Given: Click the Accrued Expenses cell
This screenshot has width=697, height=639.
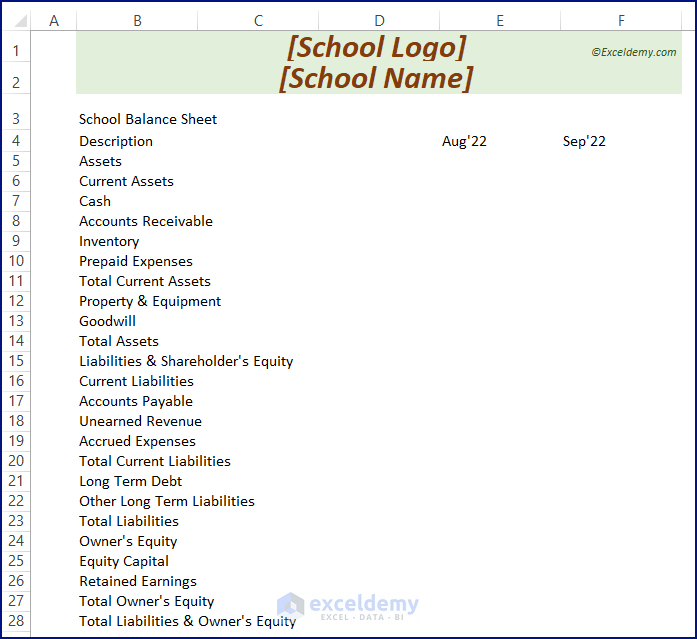Looking at the screenshot, I should click(x=137, y=441).
